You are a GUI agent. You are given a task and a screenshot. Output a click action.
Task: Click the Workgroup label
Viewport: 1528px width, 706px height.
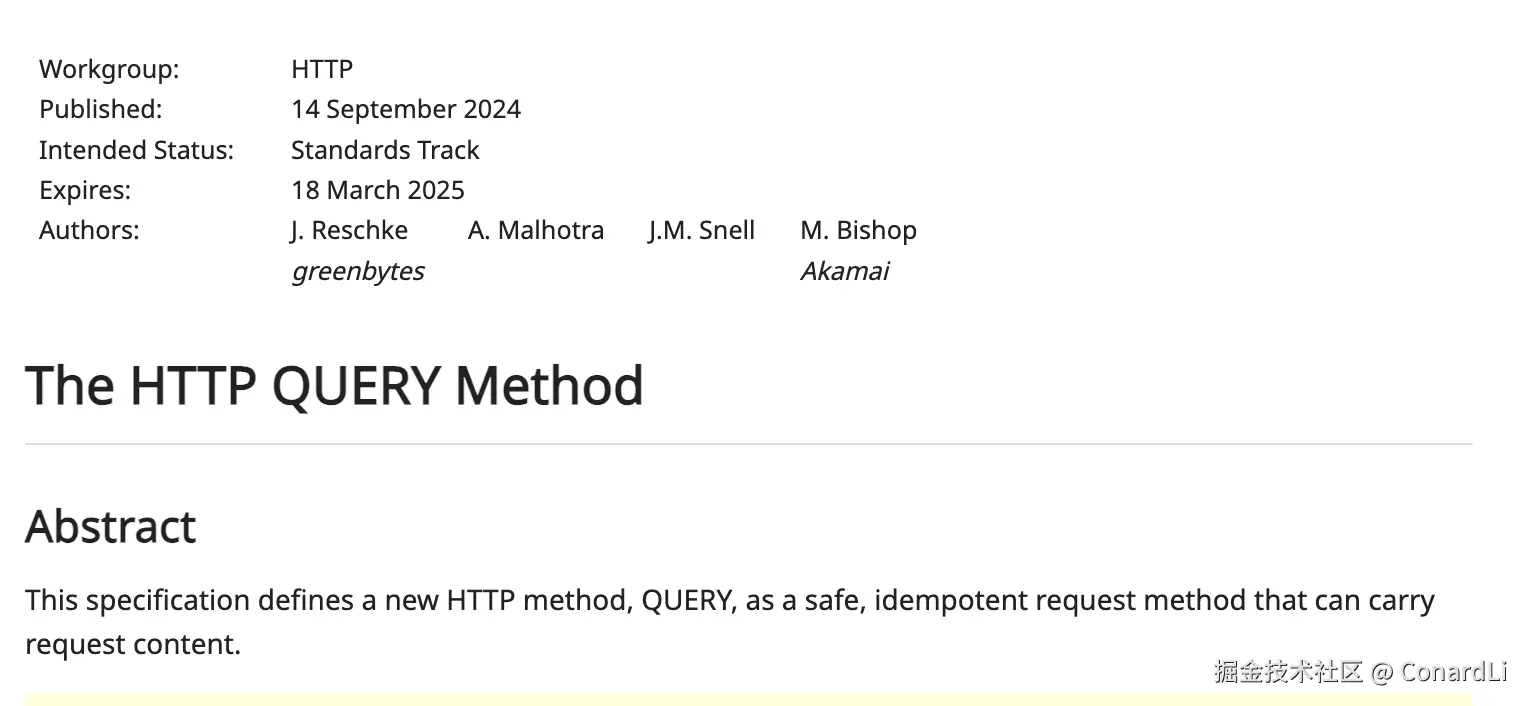[x=109, y=69]
